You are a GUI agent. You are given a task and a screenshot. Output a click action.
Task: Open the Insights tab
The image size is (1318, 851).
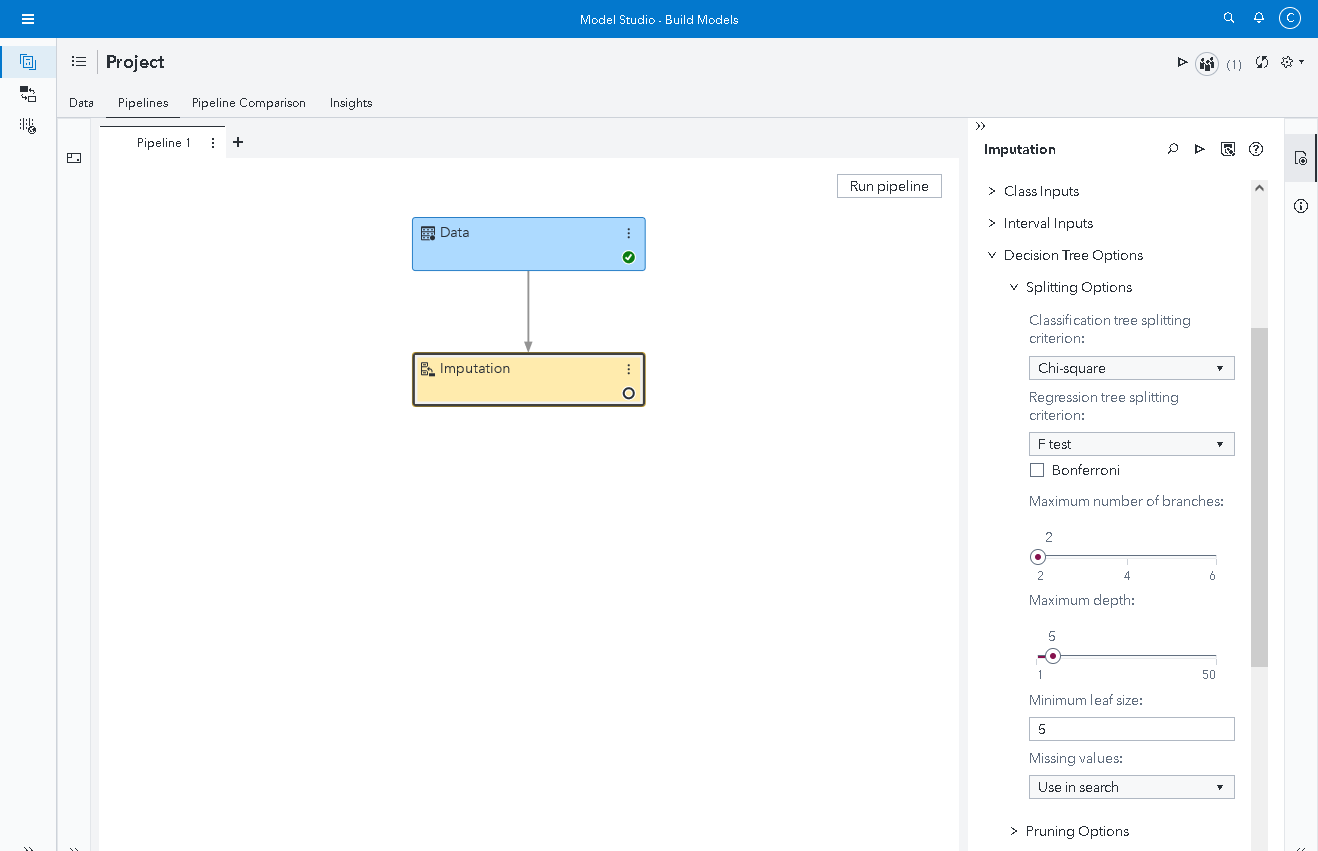(350, 103)
